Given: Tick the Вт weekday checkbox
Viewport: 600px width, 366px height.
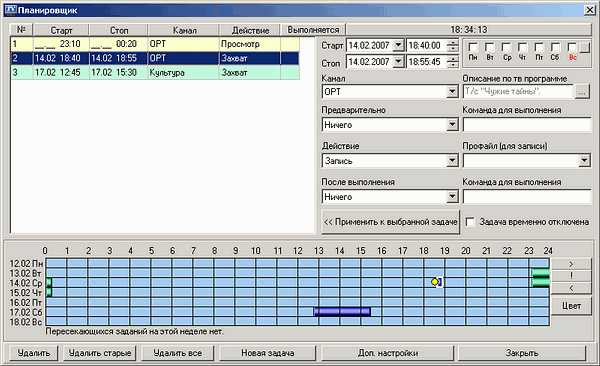Looking at the screenshot, I should (490, 47).
